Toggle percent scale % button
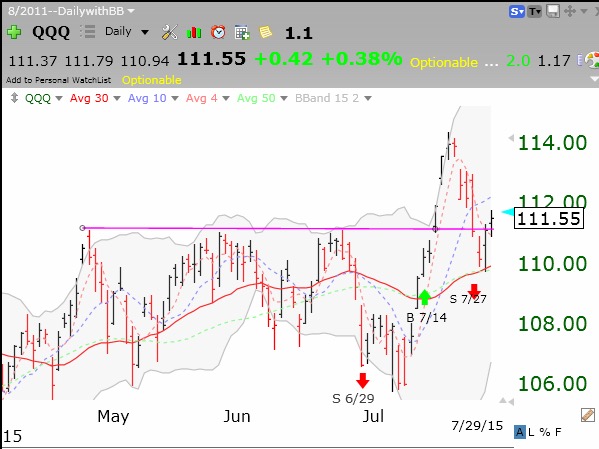 545,432
